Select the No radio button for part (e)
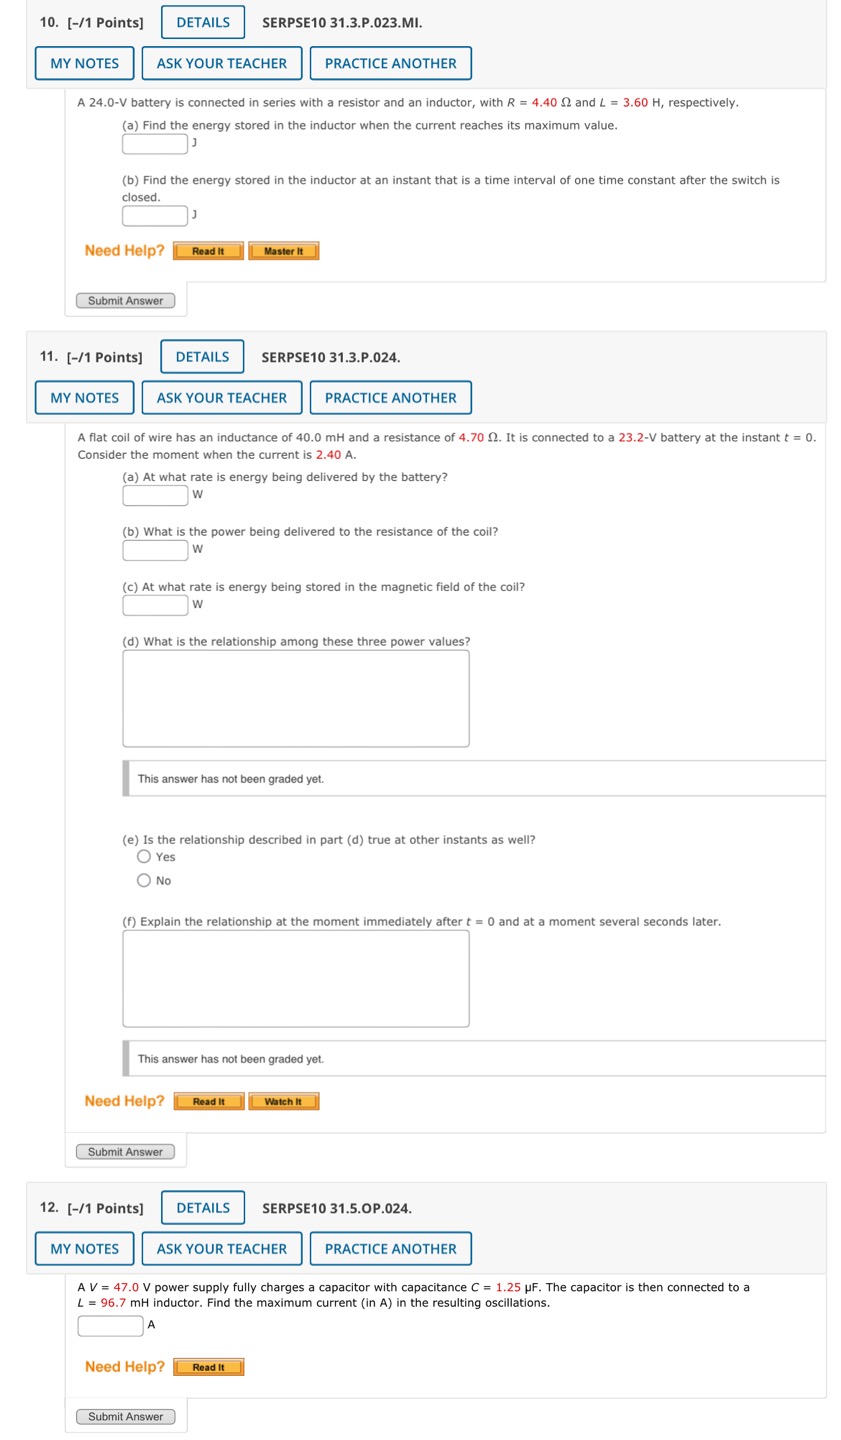Viewport: 841px width, 1440px height. pos(144,880)
